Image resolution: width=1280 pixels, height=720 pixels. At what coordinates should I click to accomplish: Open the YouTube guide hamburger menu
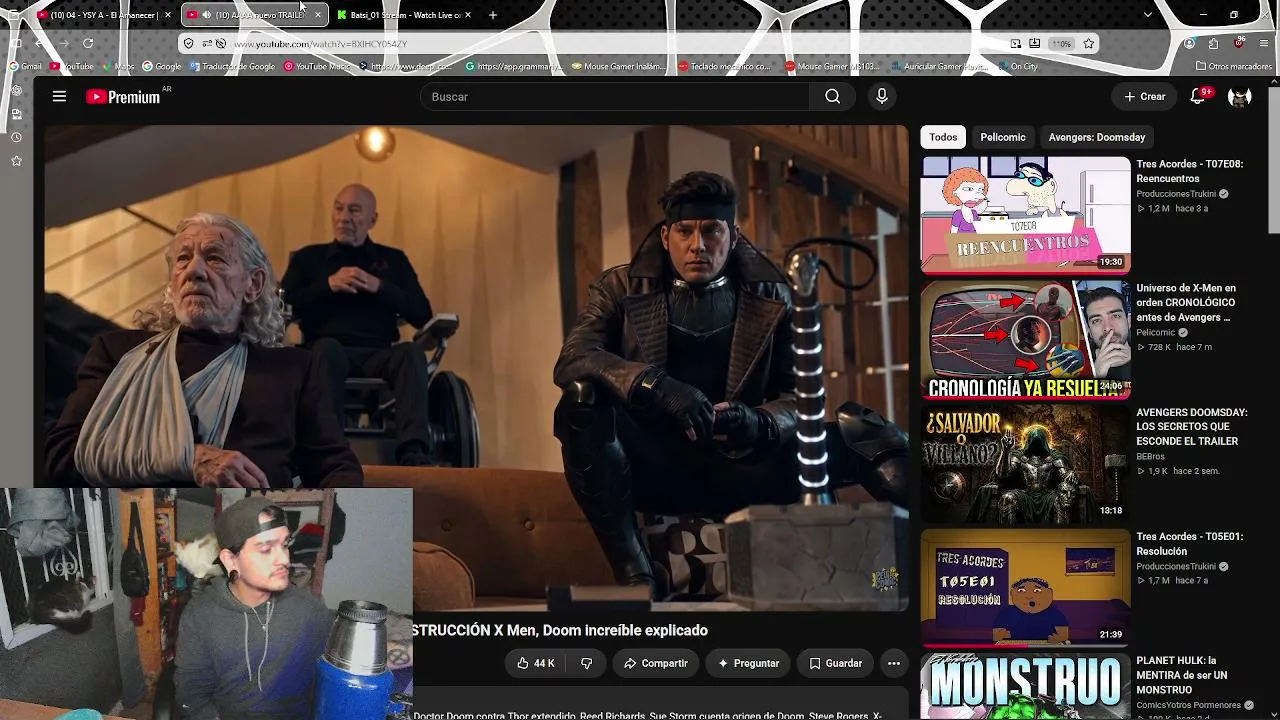click(59, 96)
